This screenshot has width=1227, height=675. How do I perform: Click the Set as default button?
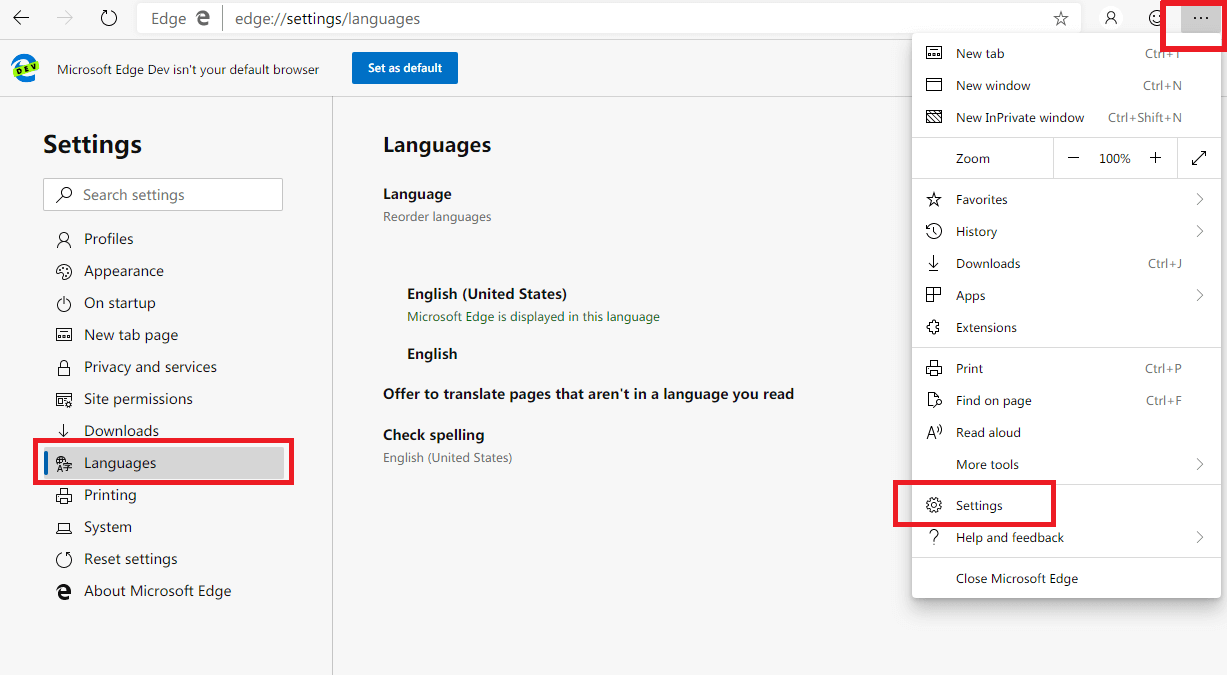[x=404, y=68]
